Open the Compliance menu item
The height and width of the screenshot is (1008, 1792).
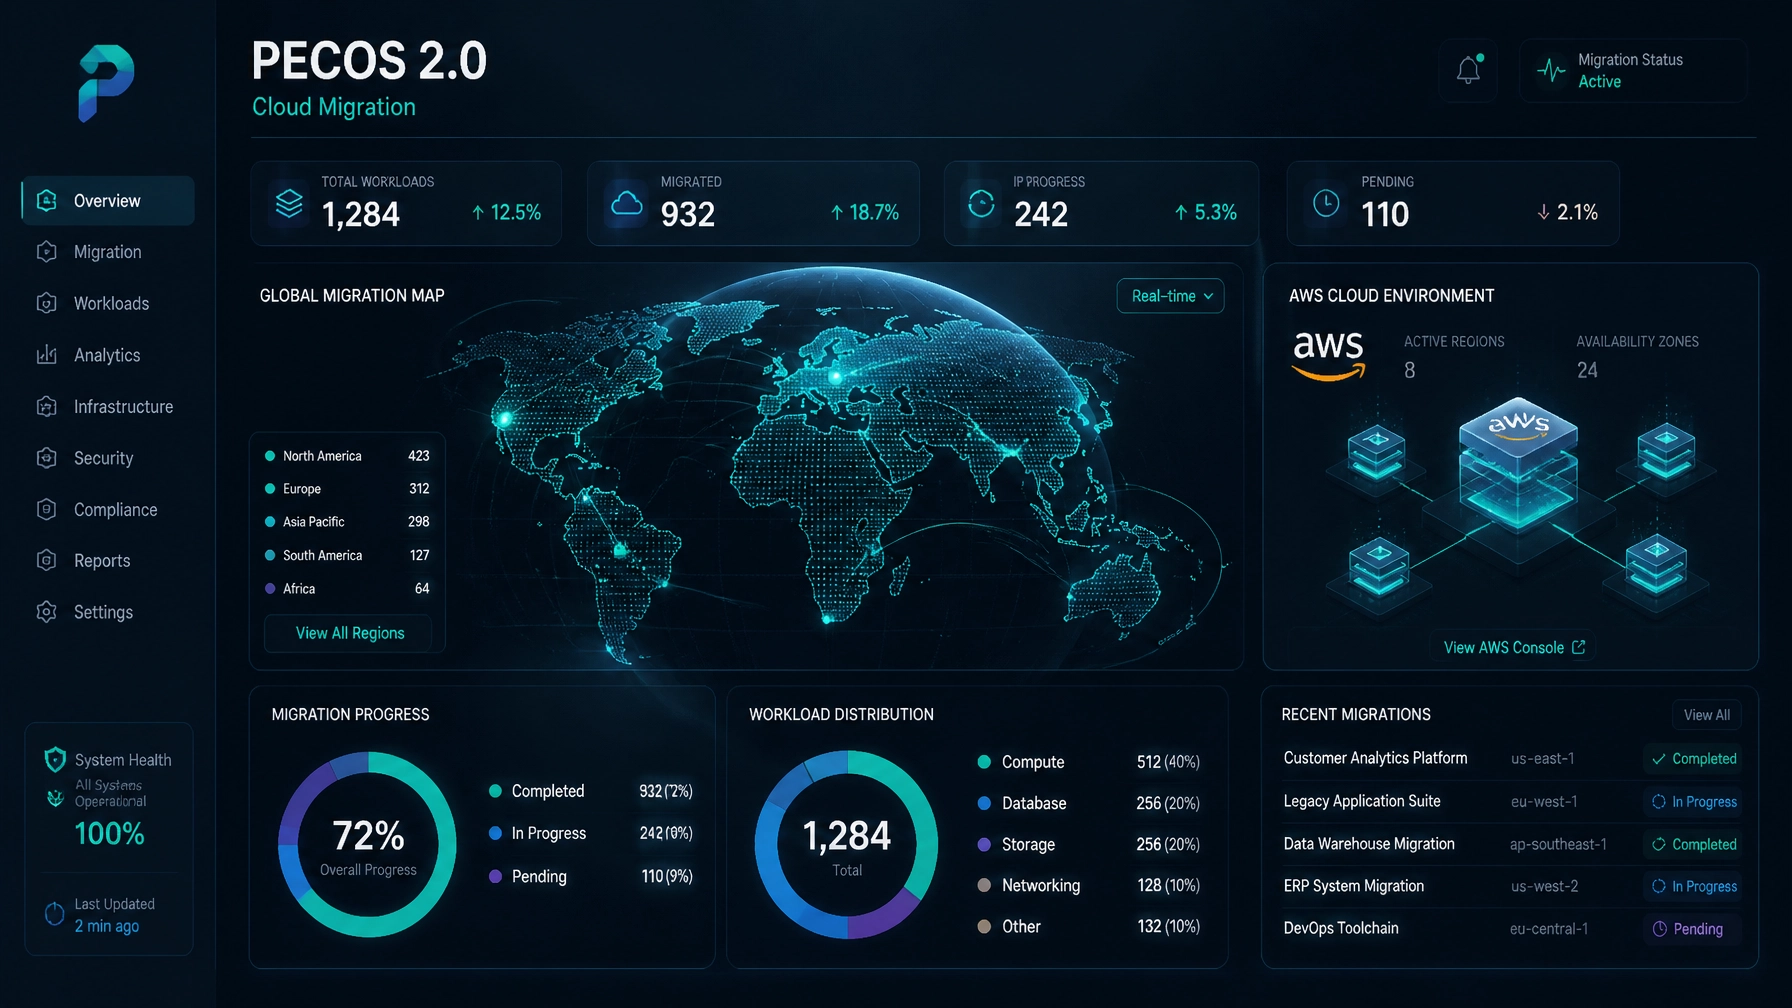coord(108,509)
